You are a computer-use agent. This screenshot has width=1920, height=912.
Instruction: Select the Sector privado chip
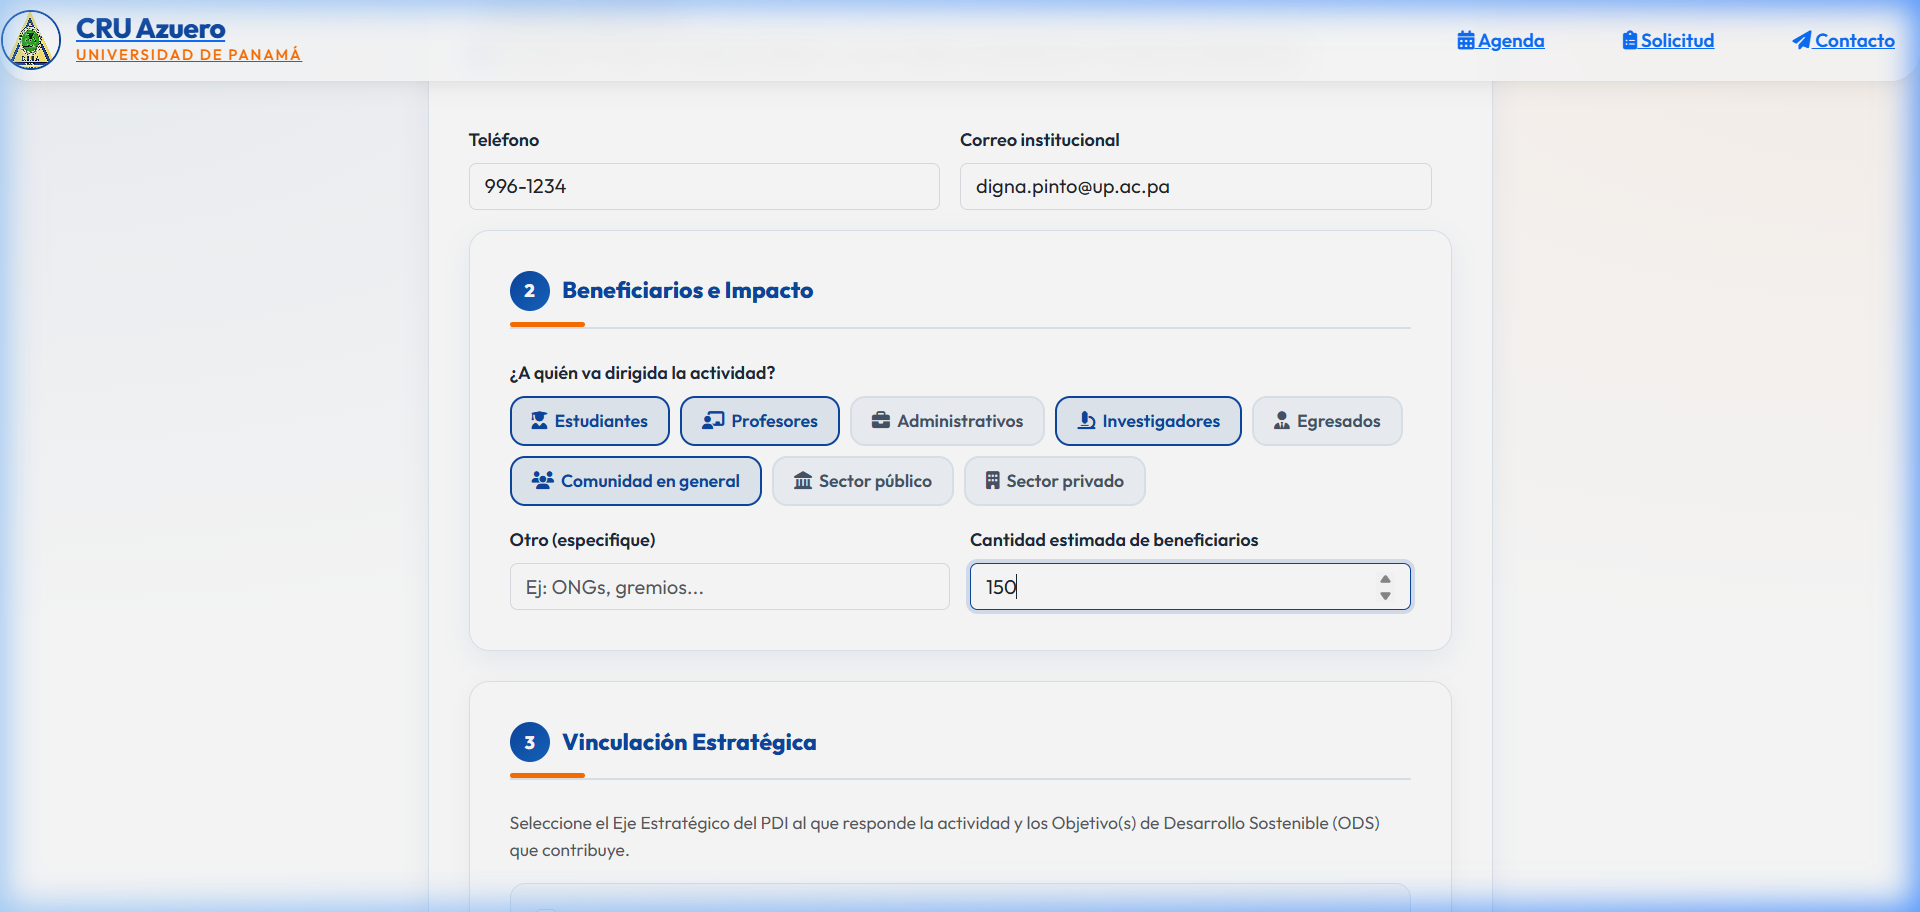(x=1055, y=481)
